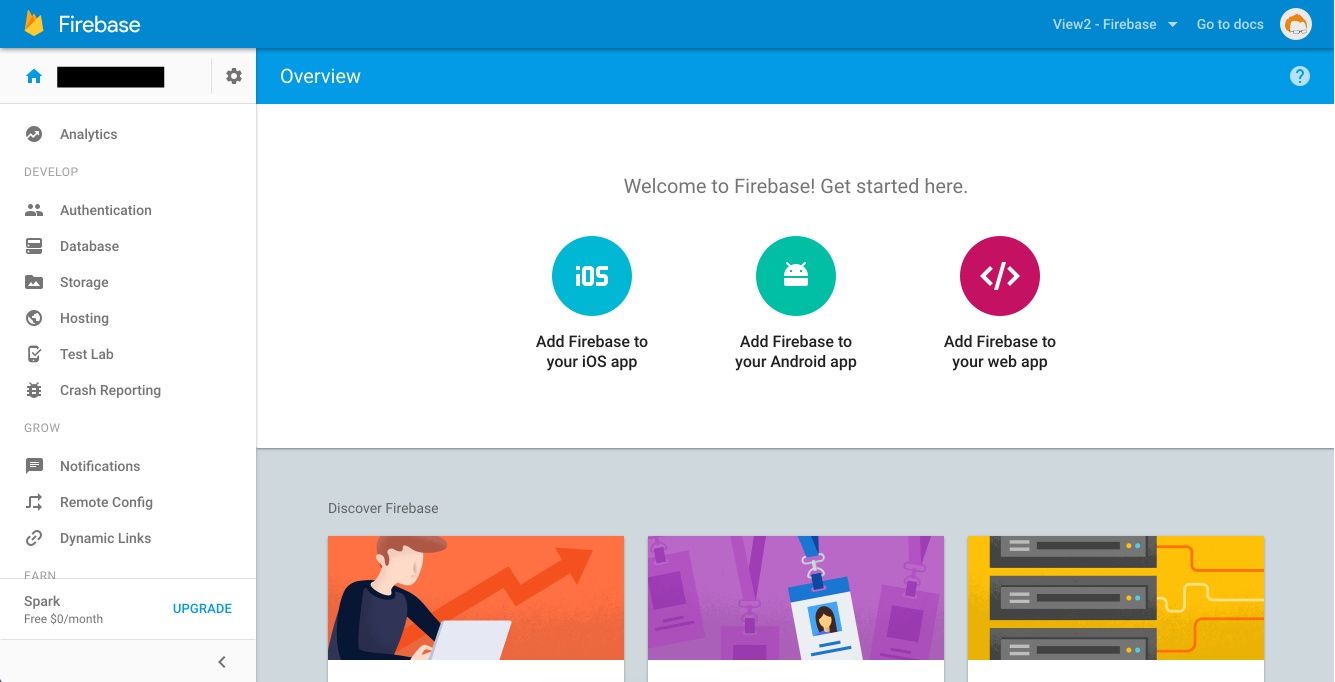Click the iOS circle icon
Viewport: 1335px width, 682px height.
click(x=592, y=276)
